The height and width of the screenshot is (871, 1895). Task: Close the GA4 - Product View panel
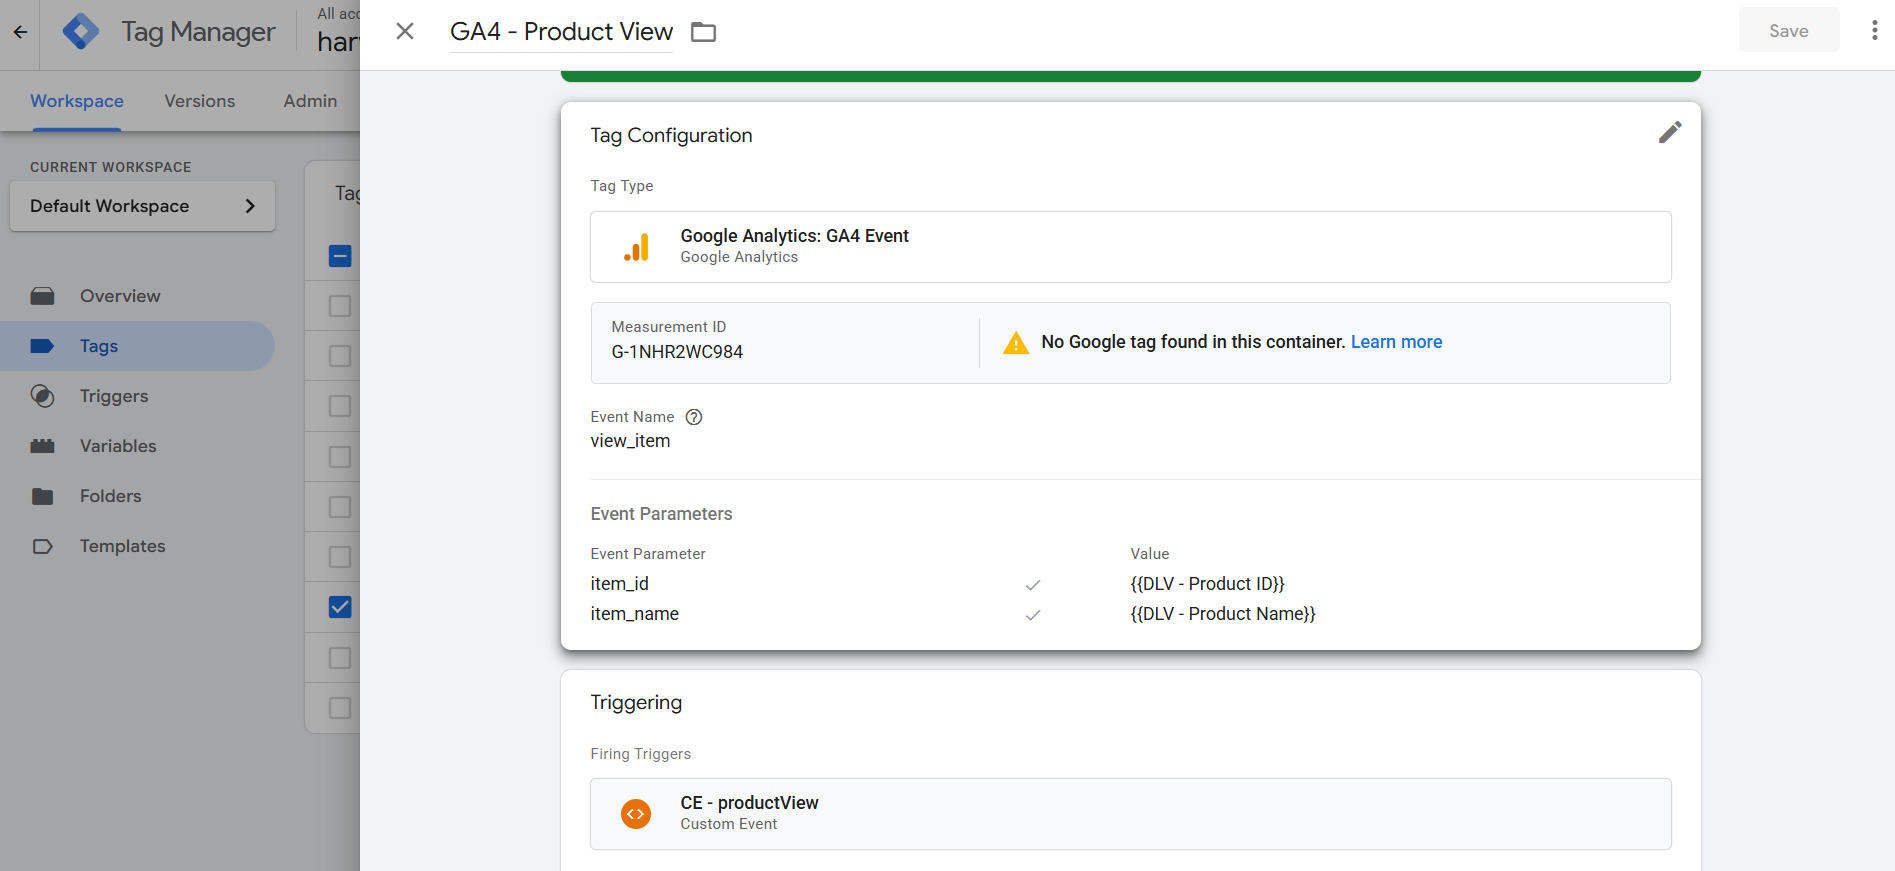(x=405, y=31)
